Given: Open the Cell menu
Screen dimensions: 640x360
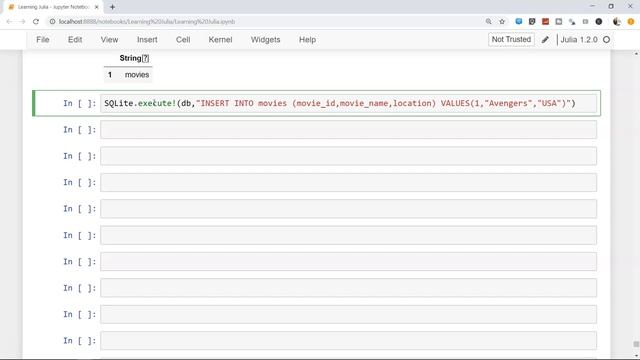Looking at the screenshot, I should coord(183,40).
